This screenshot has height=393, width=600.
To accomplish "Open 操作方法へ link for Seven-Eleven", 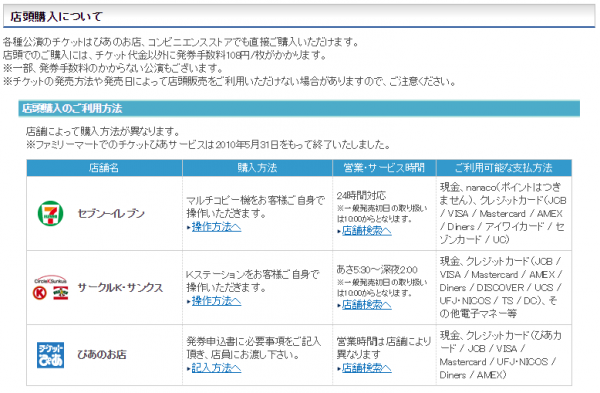I will point(216,227).
